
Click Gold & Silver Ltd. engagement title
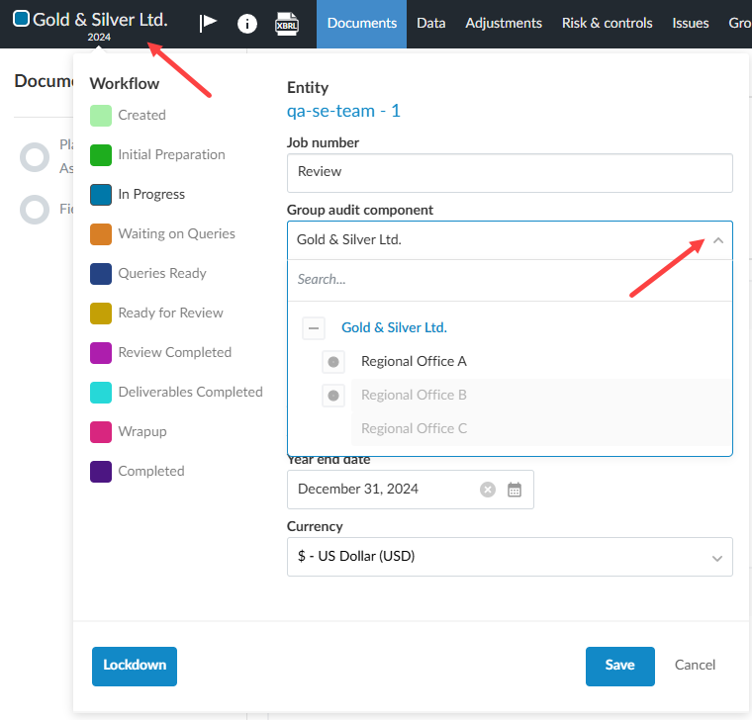[x=100, y=20]
